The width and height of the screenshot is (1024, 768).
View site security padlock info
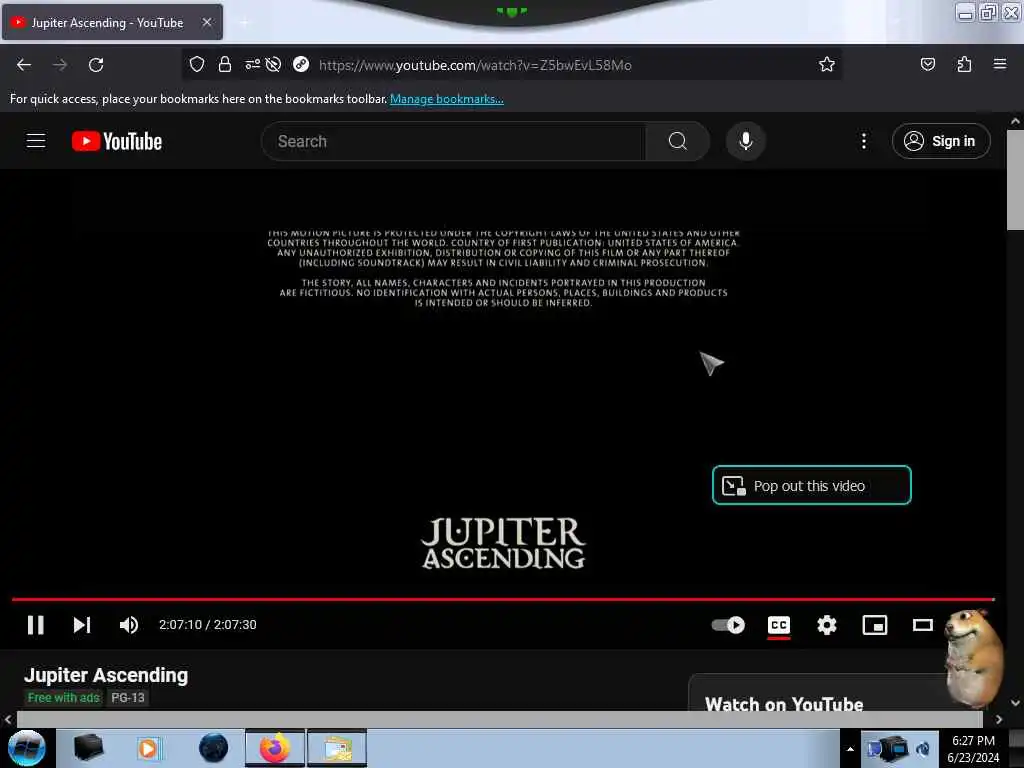coord(225,64)
